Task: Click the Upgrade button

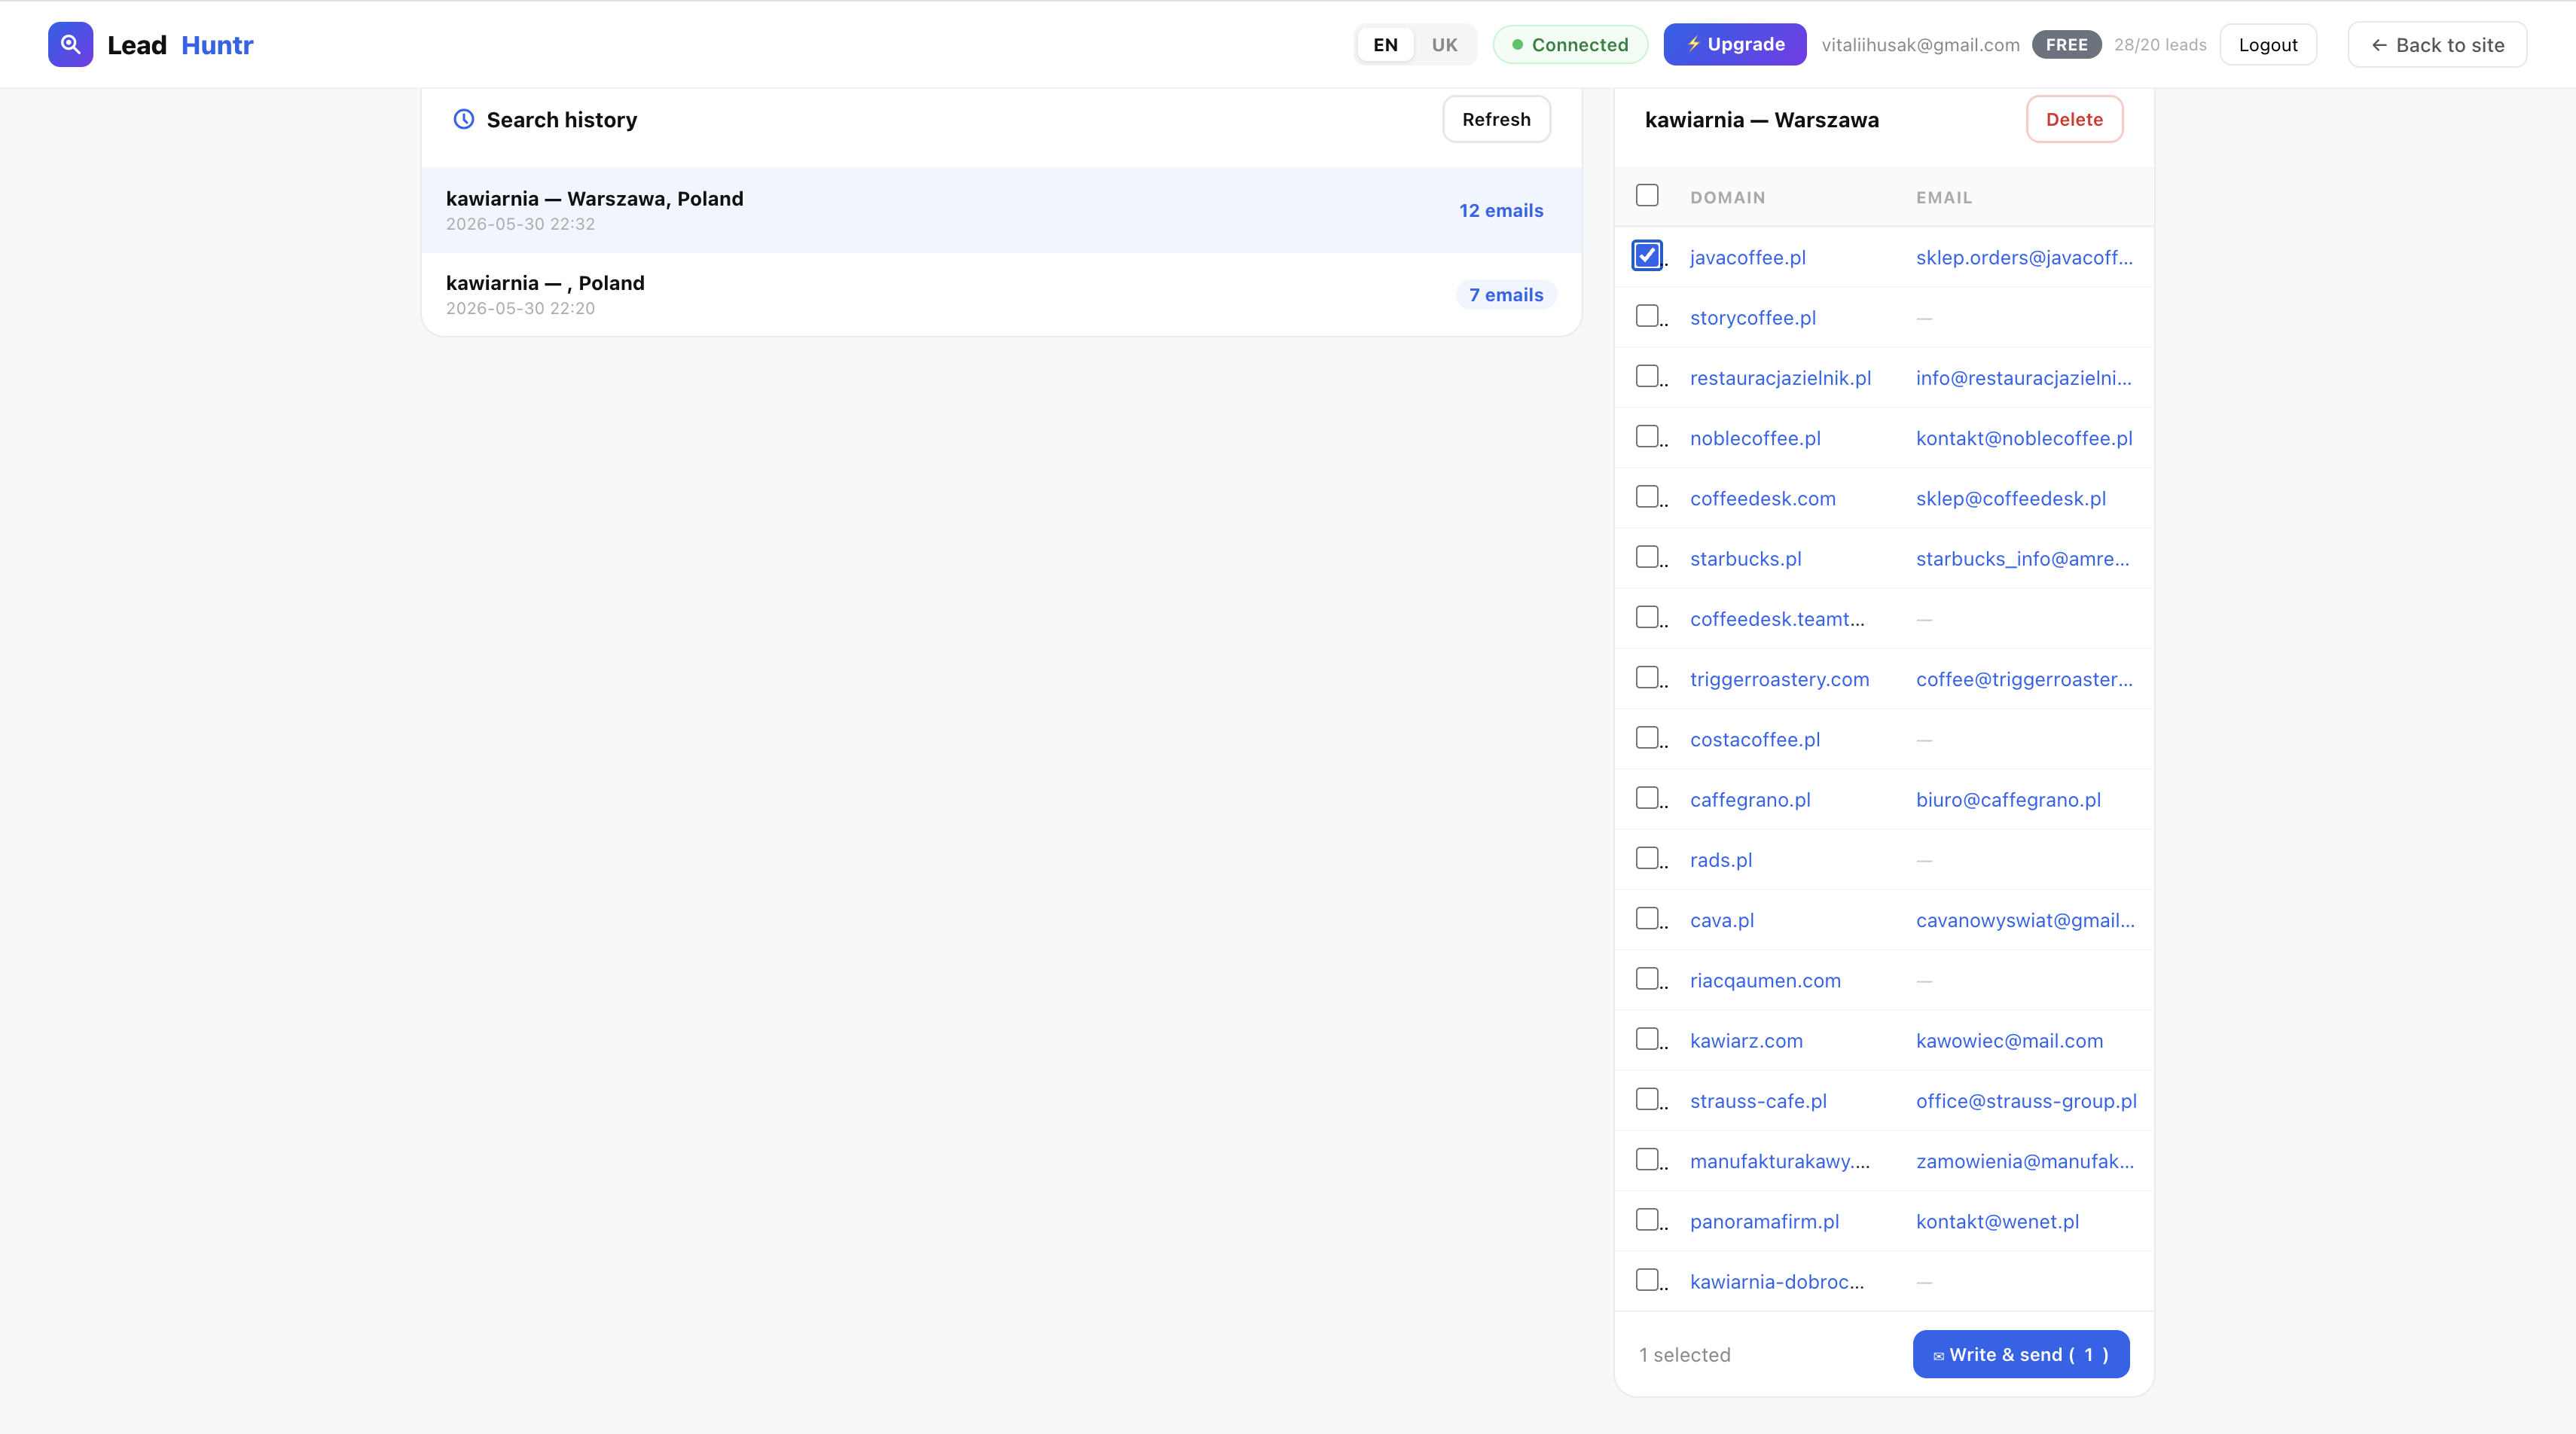Action: (x=1734, y=44)
